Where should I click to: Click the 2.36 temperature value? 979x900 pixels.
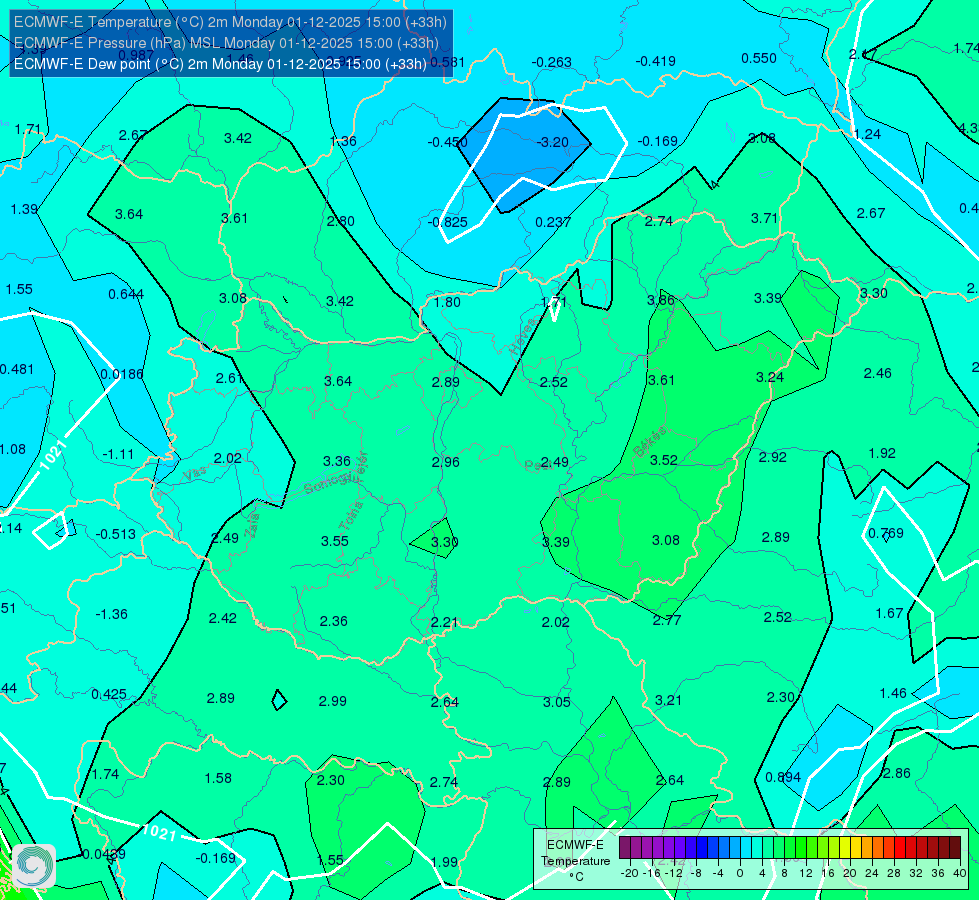pos(334,621)
